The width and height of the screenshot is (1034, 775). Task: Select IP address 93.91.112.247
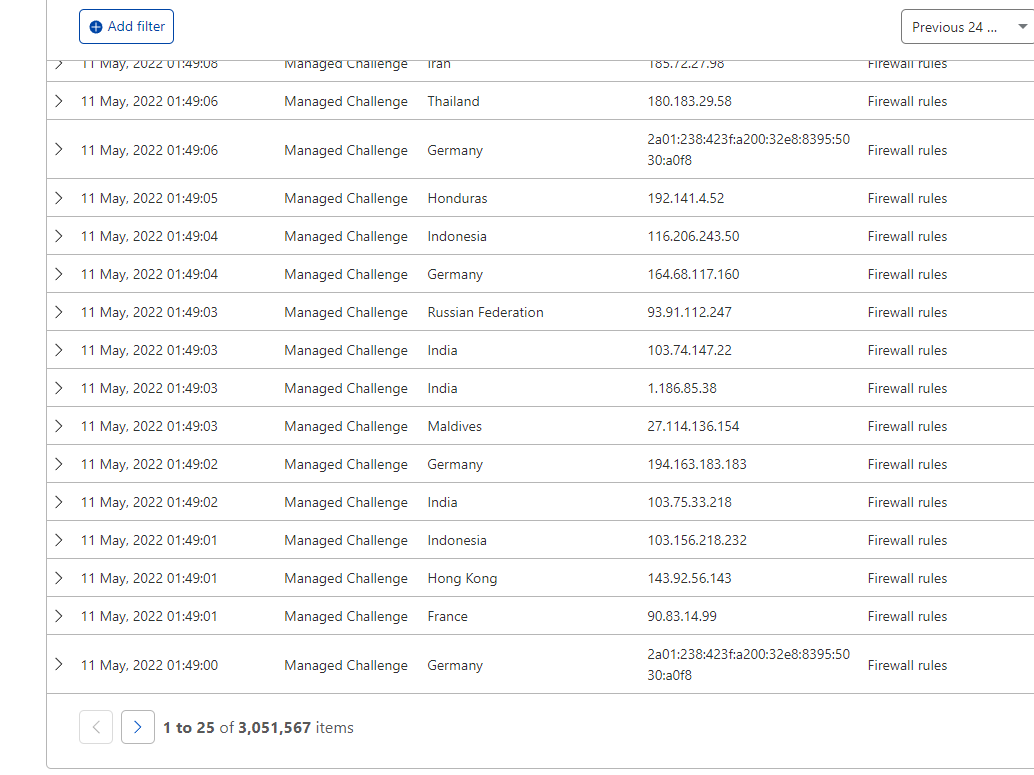point(689,312)
